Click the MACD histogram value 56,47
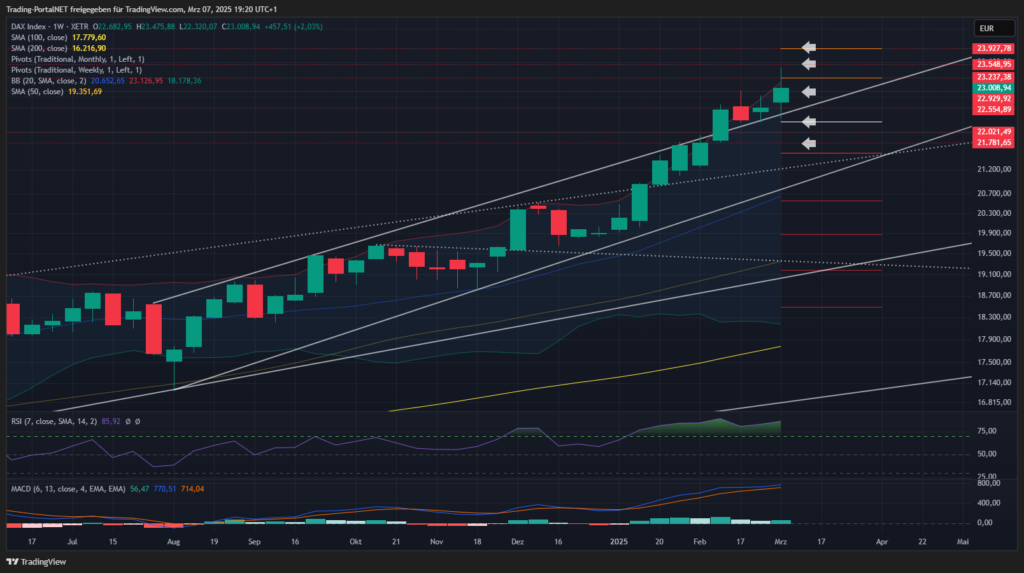 pyautogui.click(x=139, y=489)
